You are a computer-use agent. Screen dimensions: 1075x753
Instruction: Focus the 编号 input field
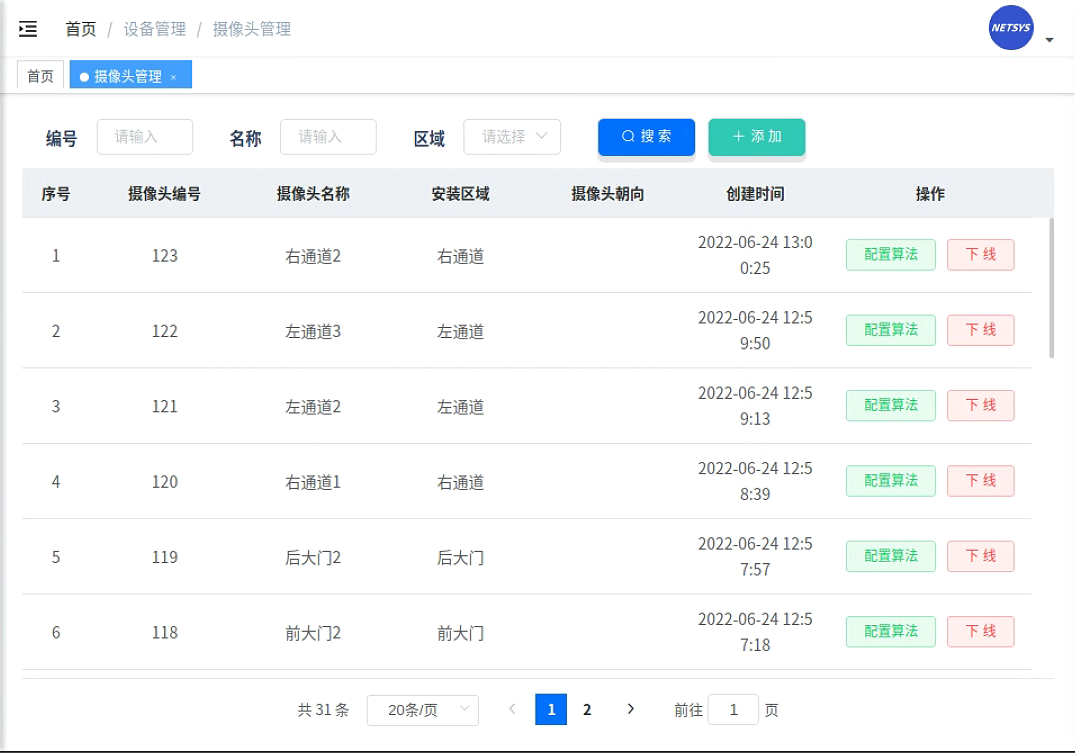(145, 137)
